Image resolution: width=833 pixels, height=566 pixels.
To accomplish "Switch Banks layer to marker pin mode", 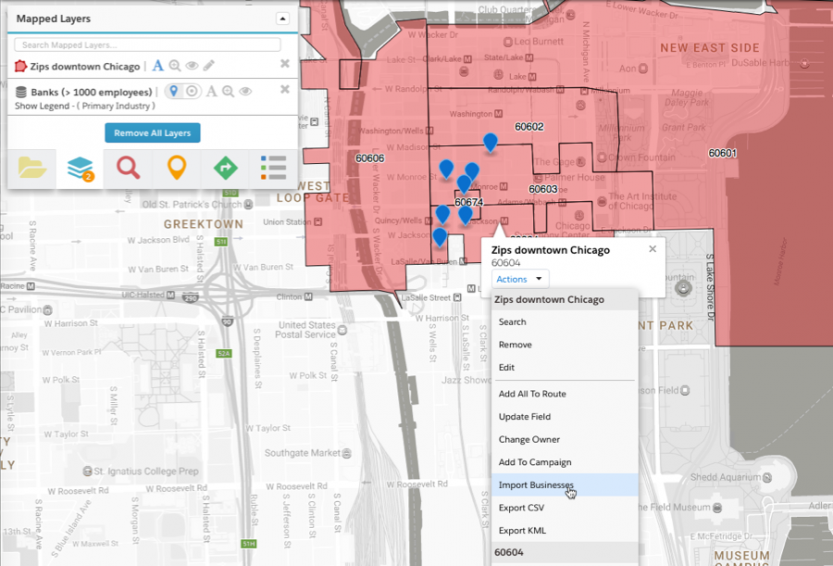I will pyautogui.click(x=173, y=91).
